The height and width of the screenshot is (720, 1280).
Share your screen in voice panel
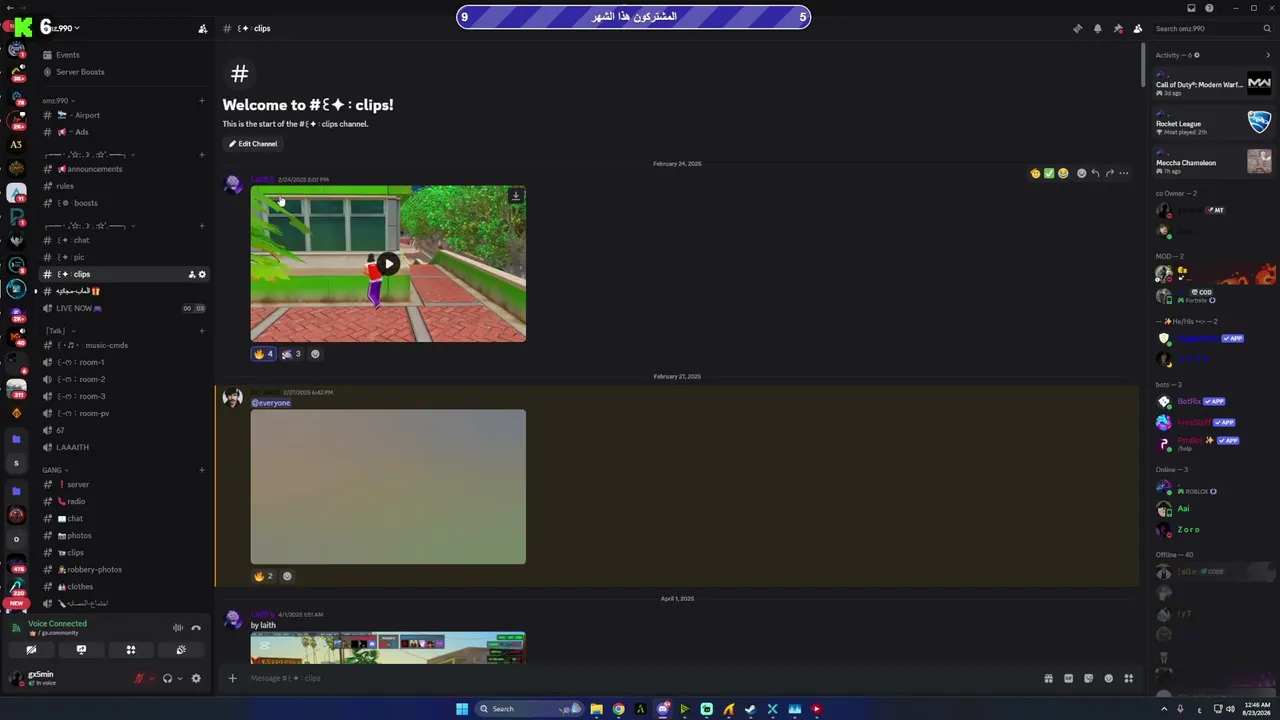tap(81, 650)
